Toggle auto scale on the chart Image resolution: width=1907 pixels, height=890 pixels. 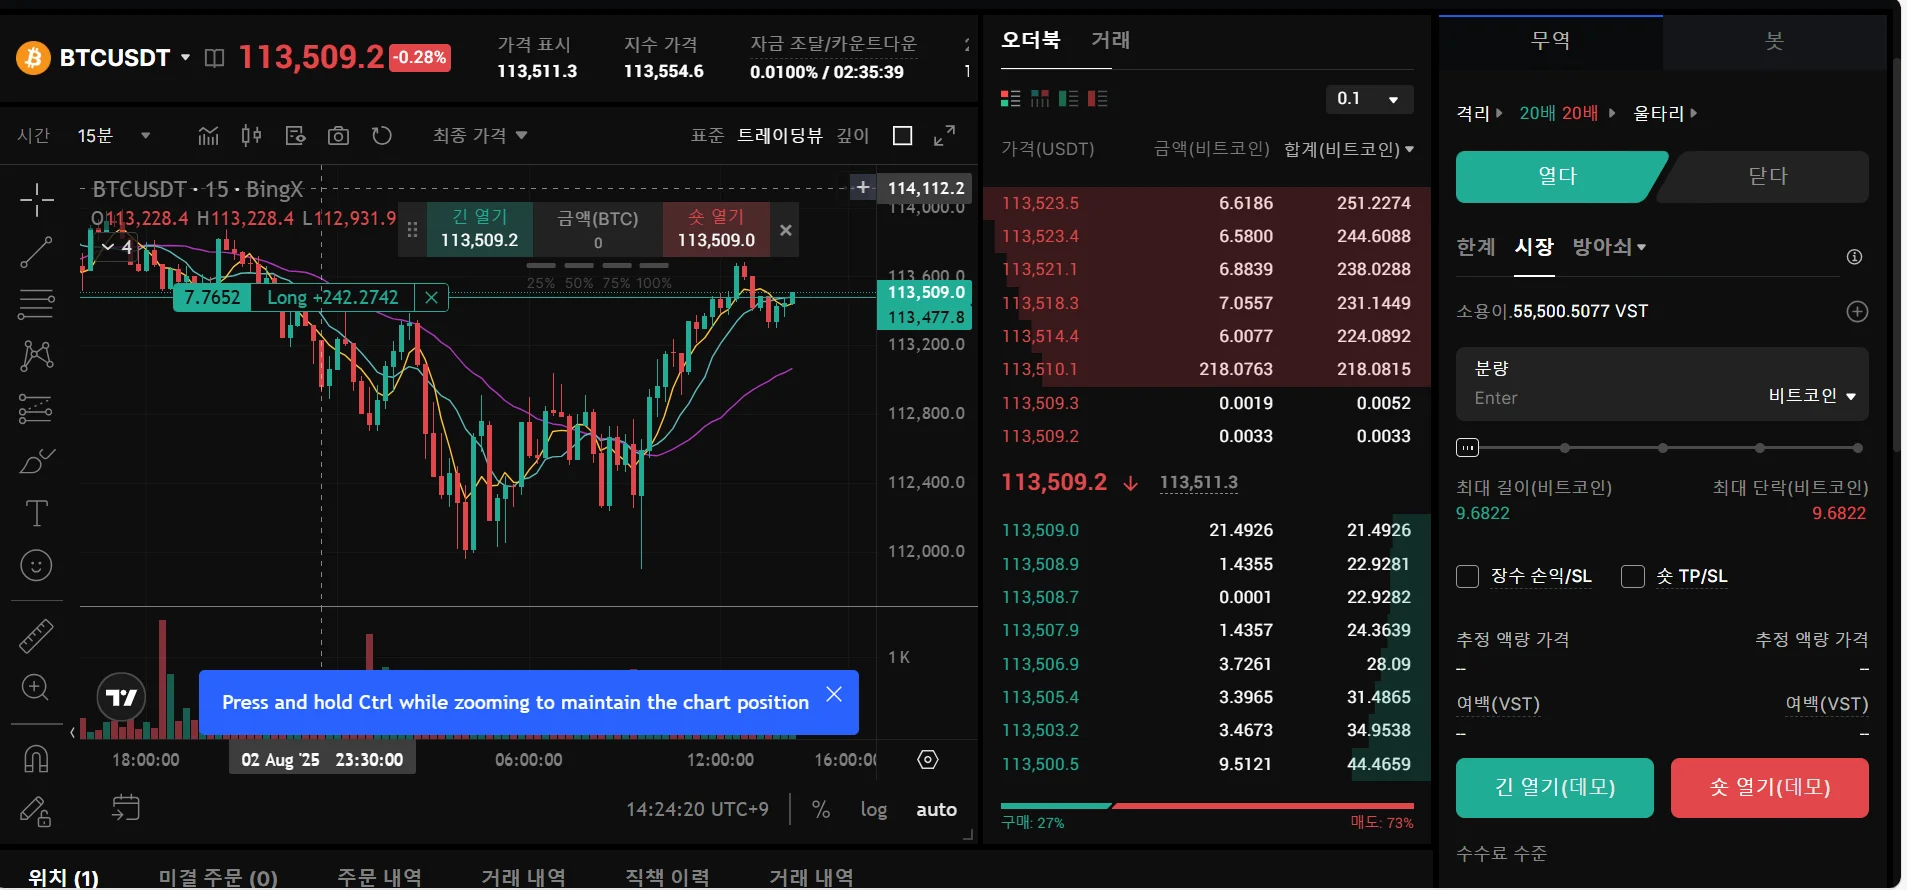point(936,809)
